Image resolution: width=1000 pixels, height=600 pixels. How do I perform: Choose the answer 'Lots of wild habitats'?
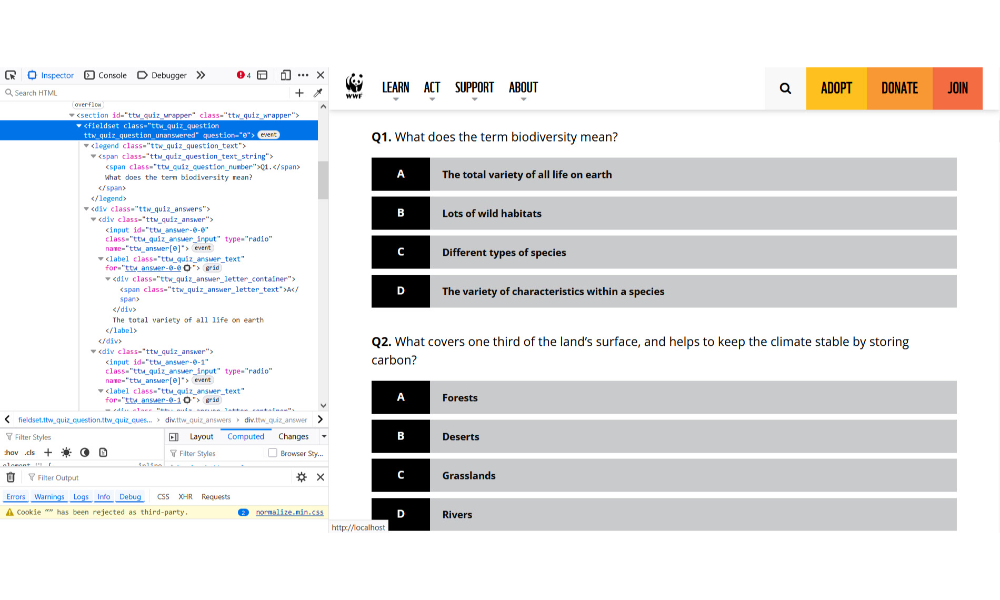[664, 214]
